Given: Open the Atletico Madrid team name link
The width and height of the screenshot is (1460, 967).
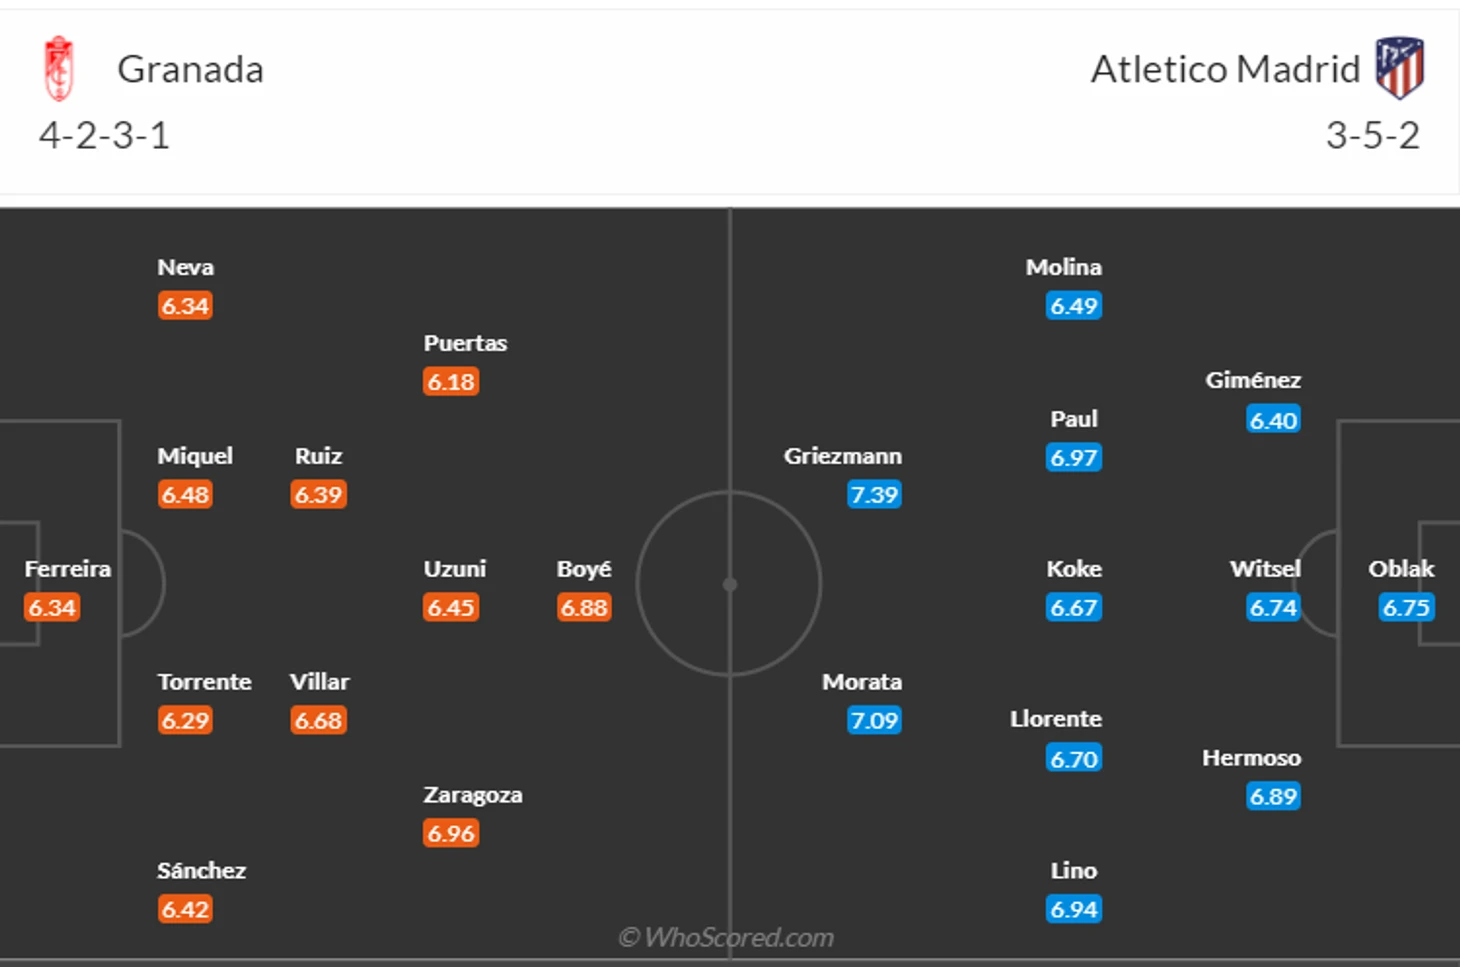Looking at the screenshot, I should click(x=1225, y=69).
